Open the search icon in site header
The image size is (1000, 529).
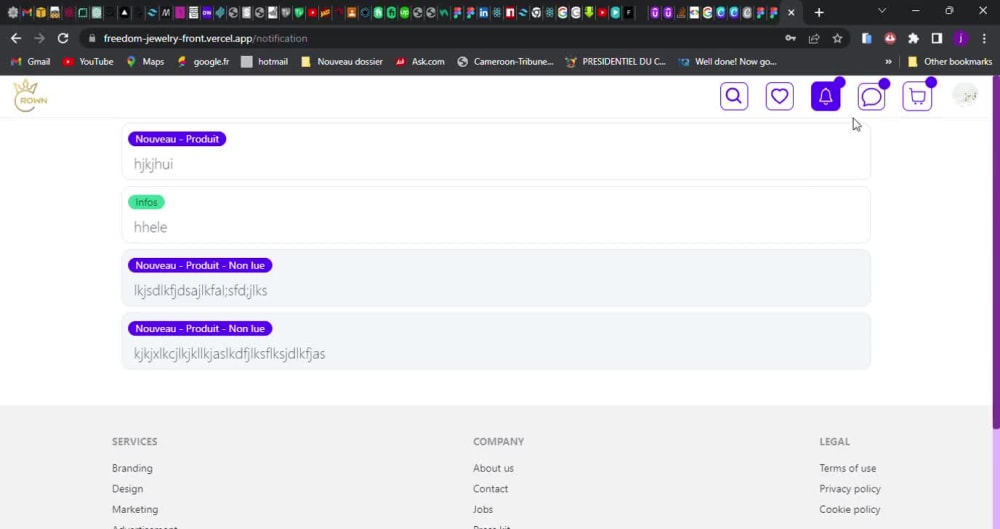733,96
